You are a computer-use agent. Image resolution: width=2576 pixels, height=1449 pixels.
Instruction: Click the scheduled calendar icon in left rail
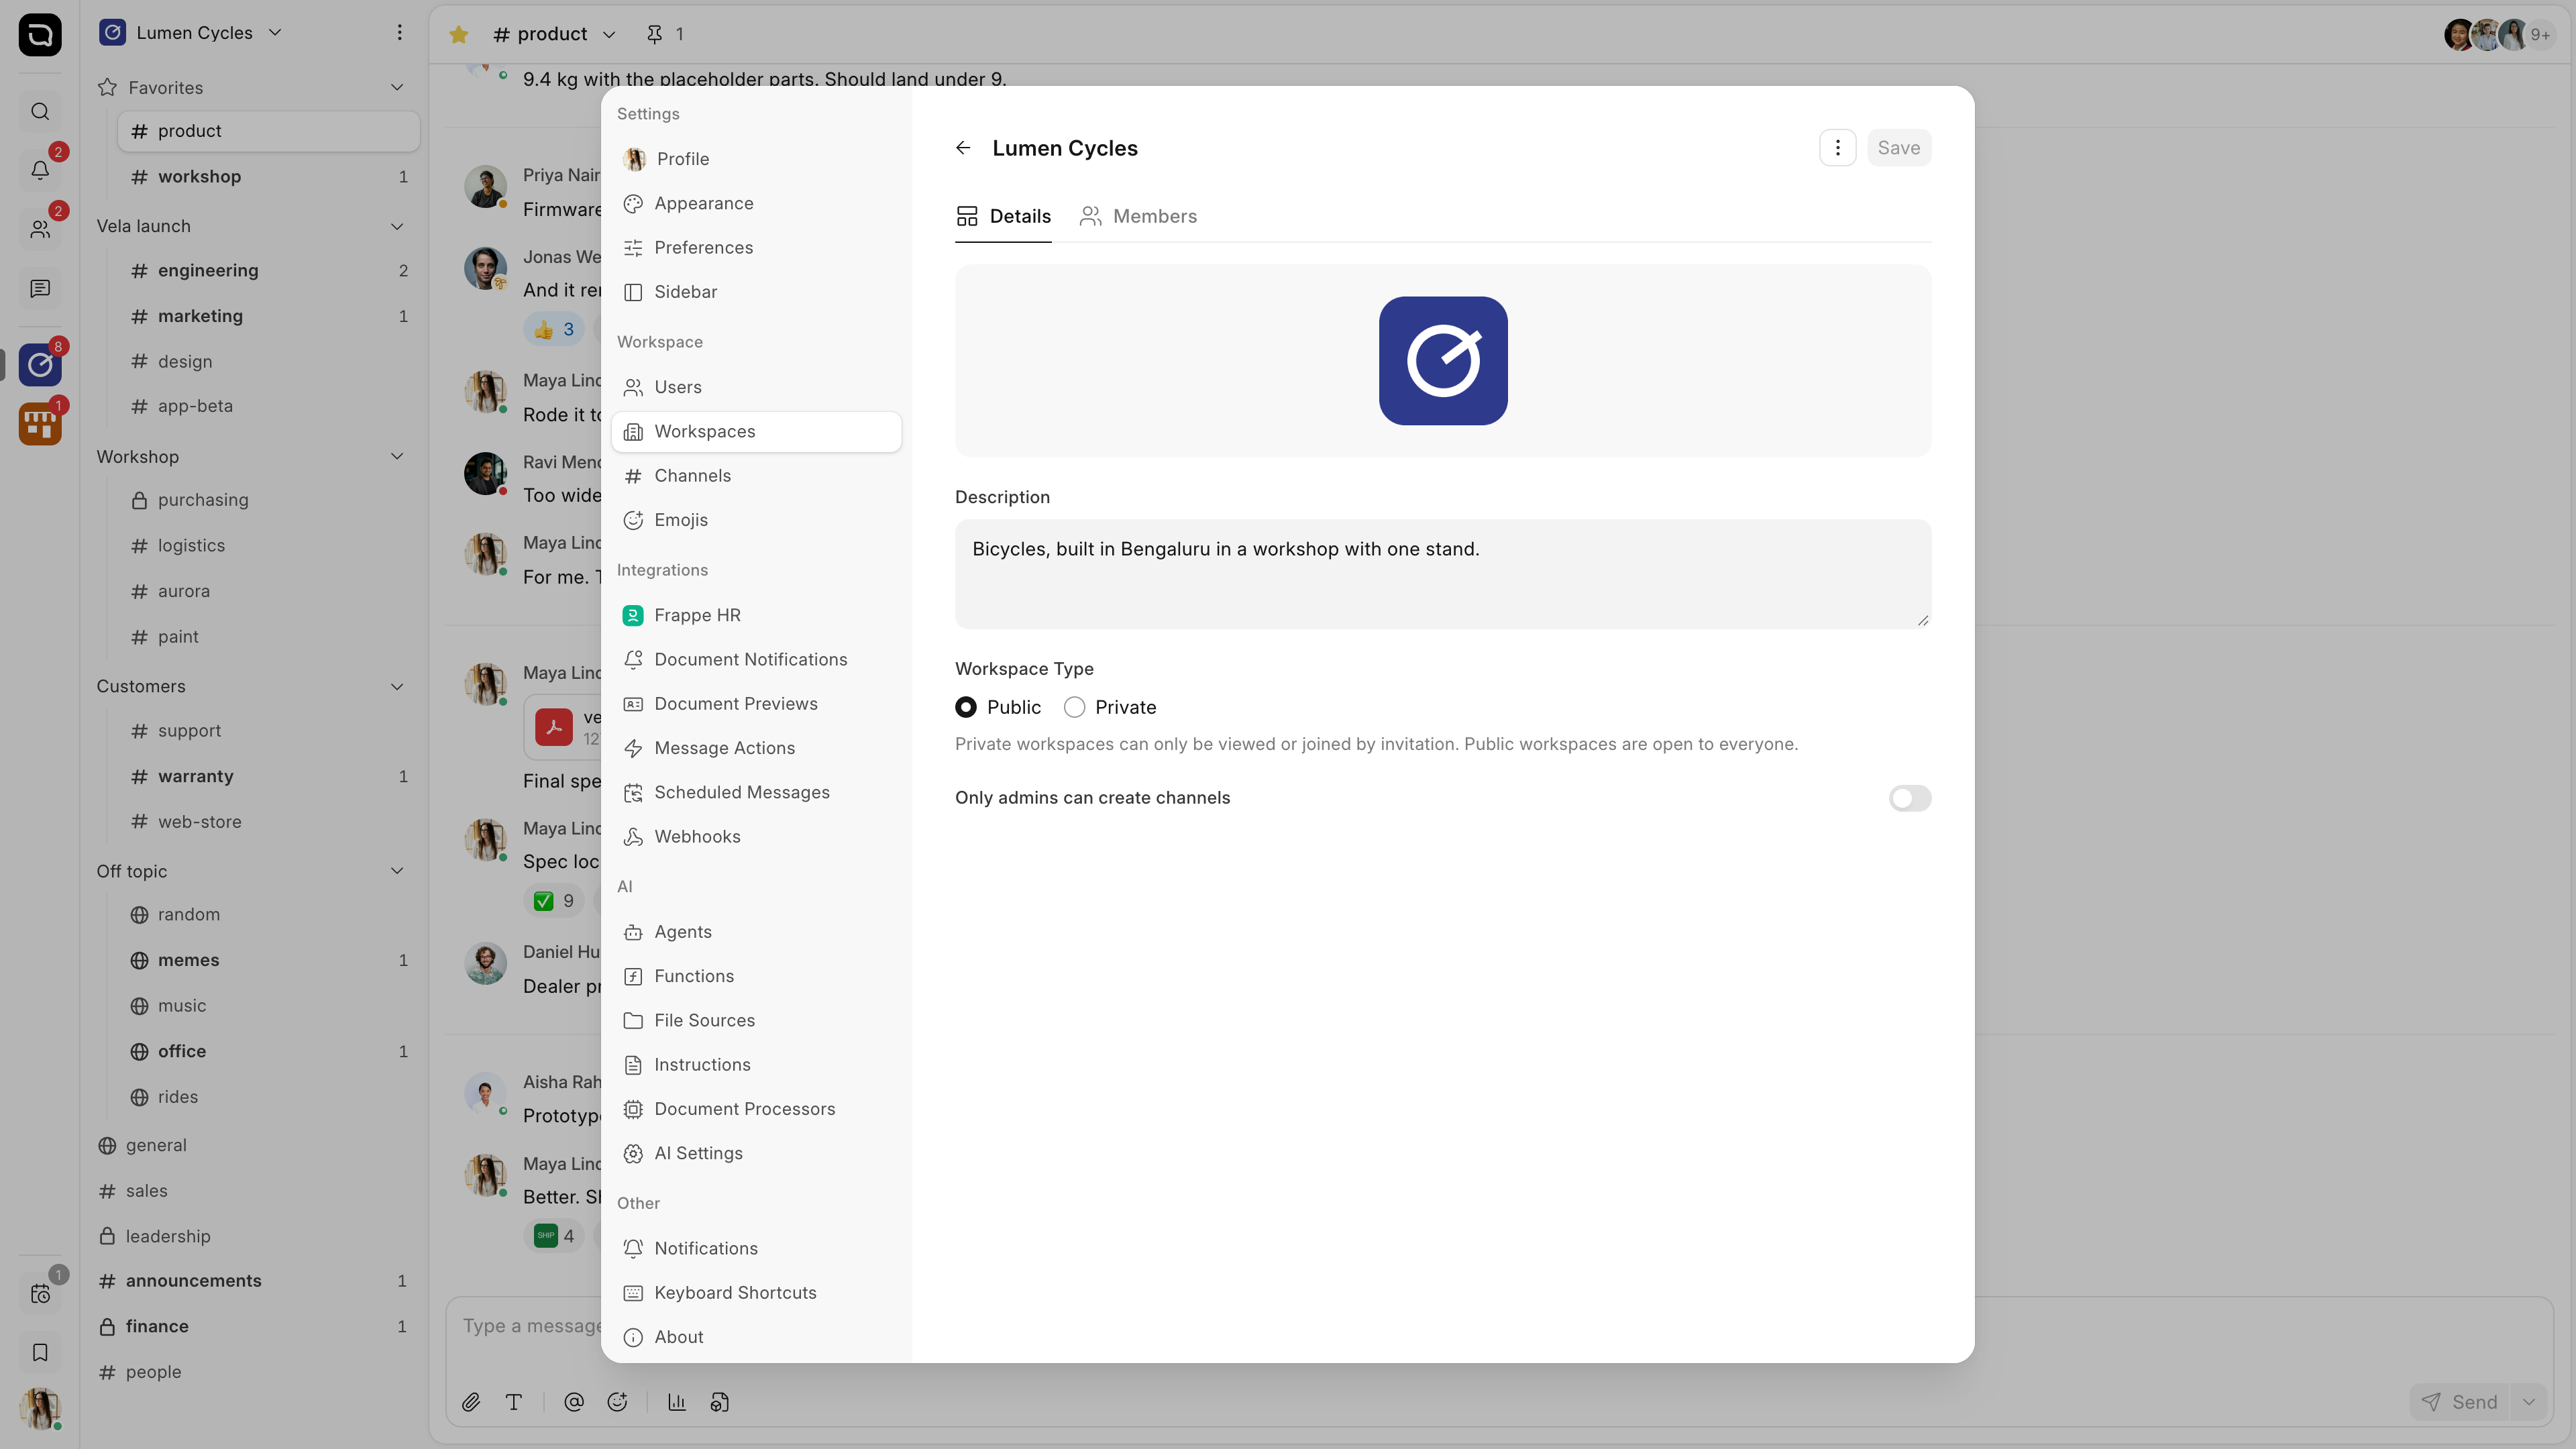click(40, 1293)
